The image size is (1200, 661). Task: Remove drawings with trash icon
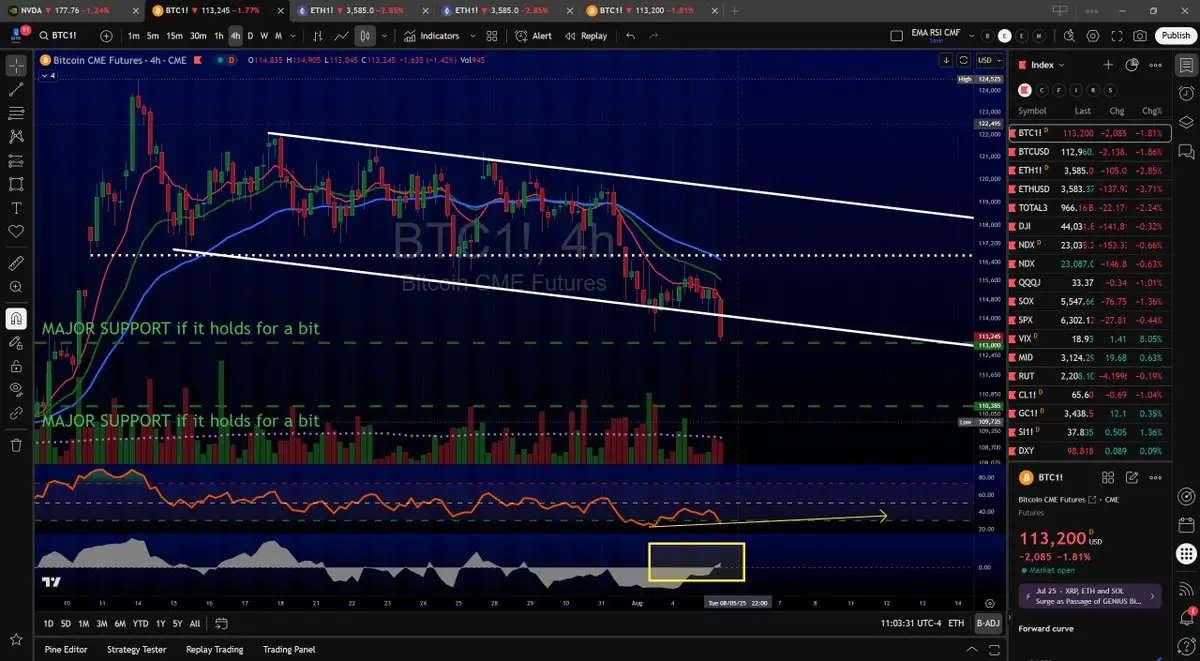click(16, 445)
